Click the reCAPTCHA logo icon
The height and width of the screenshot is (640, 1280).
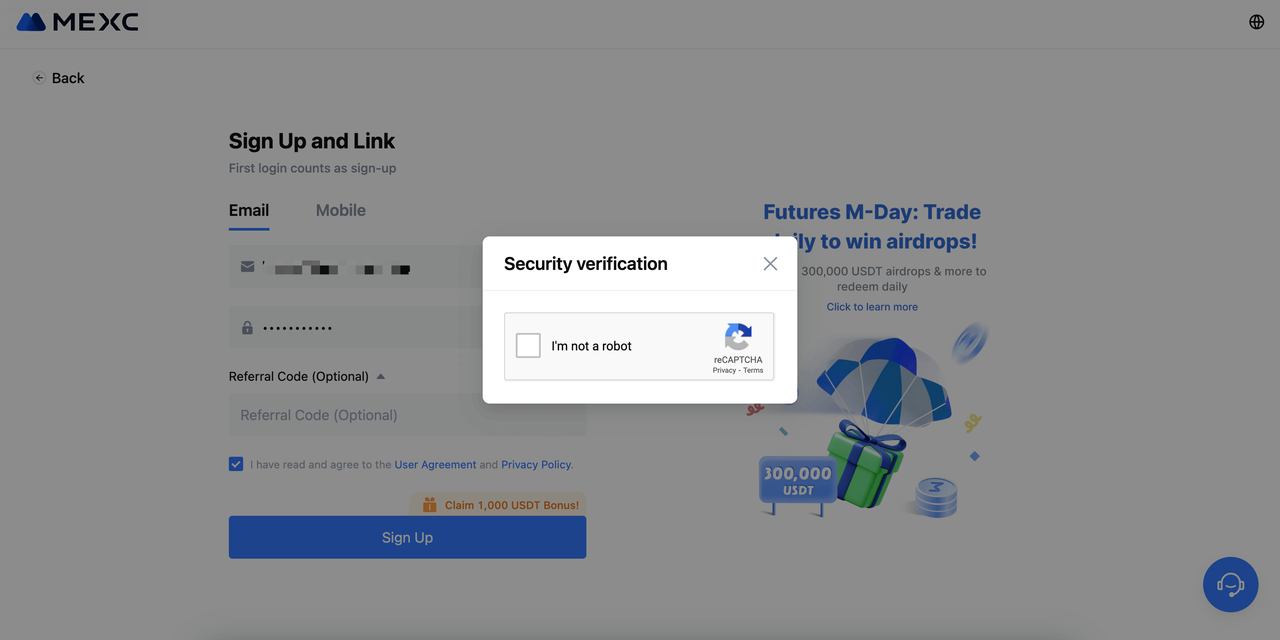(x=738, y=337)
